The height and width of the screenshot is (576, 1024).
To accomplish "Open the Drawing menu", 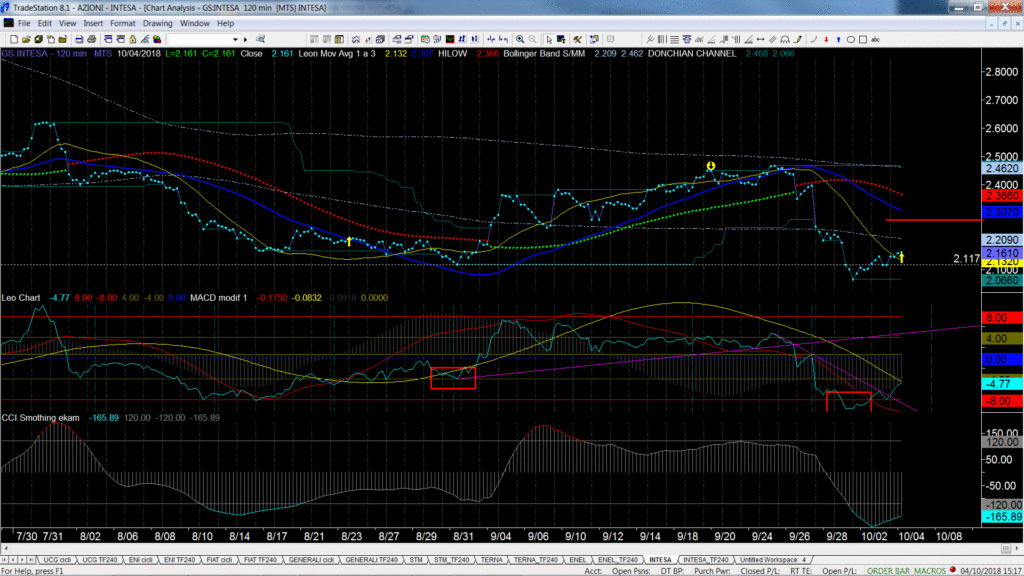I will 157,24.
